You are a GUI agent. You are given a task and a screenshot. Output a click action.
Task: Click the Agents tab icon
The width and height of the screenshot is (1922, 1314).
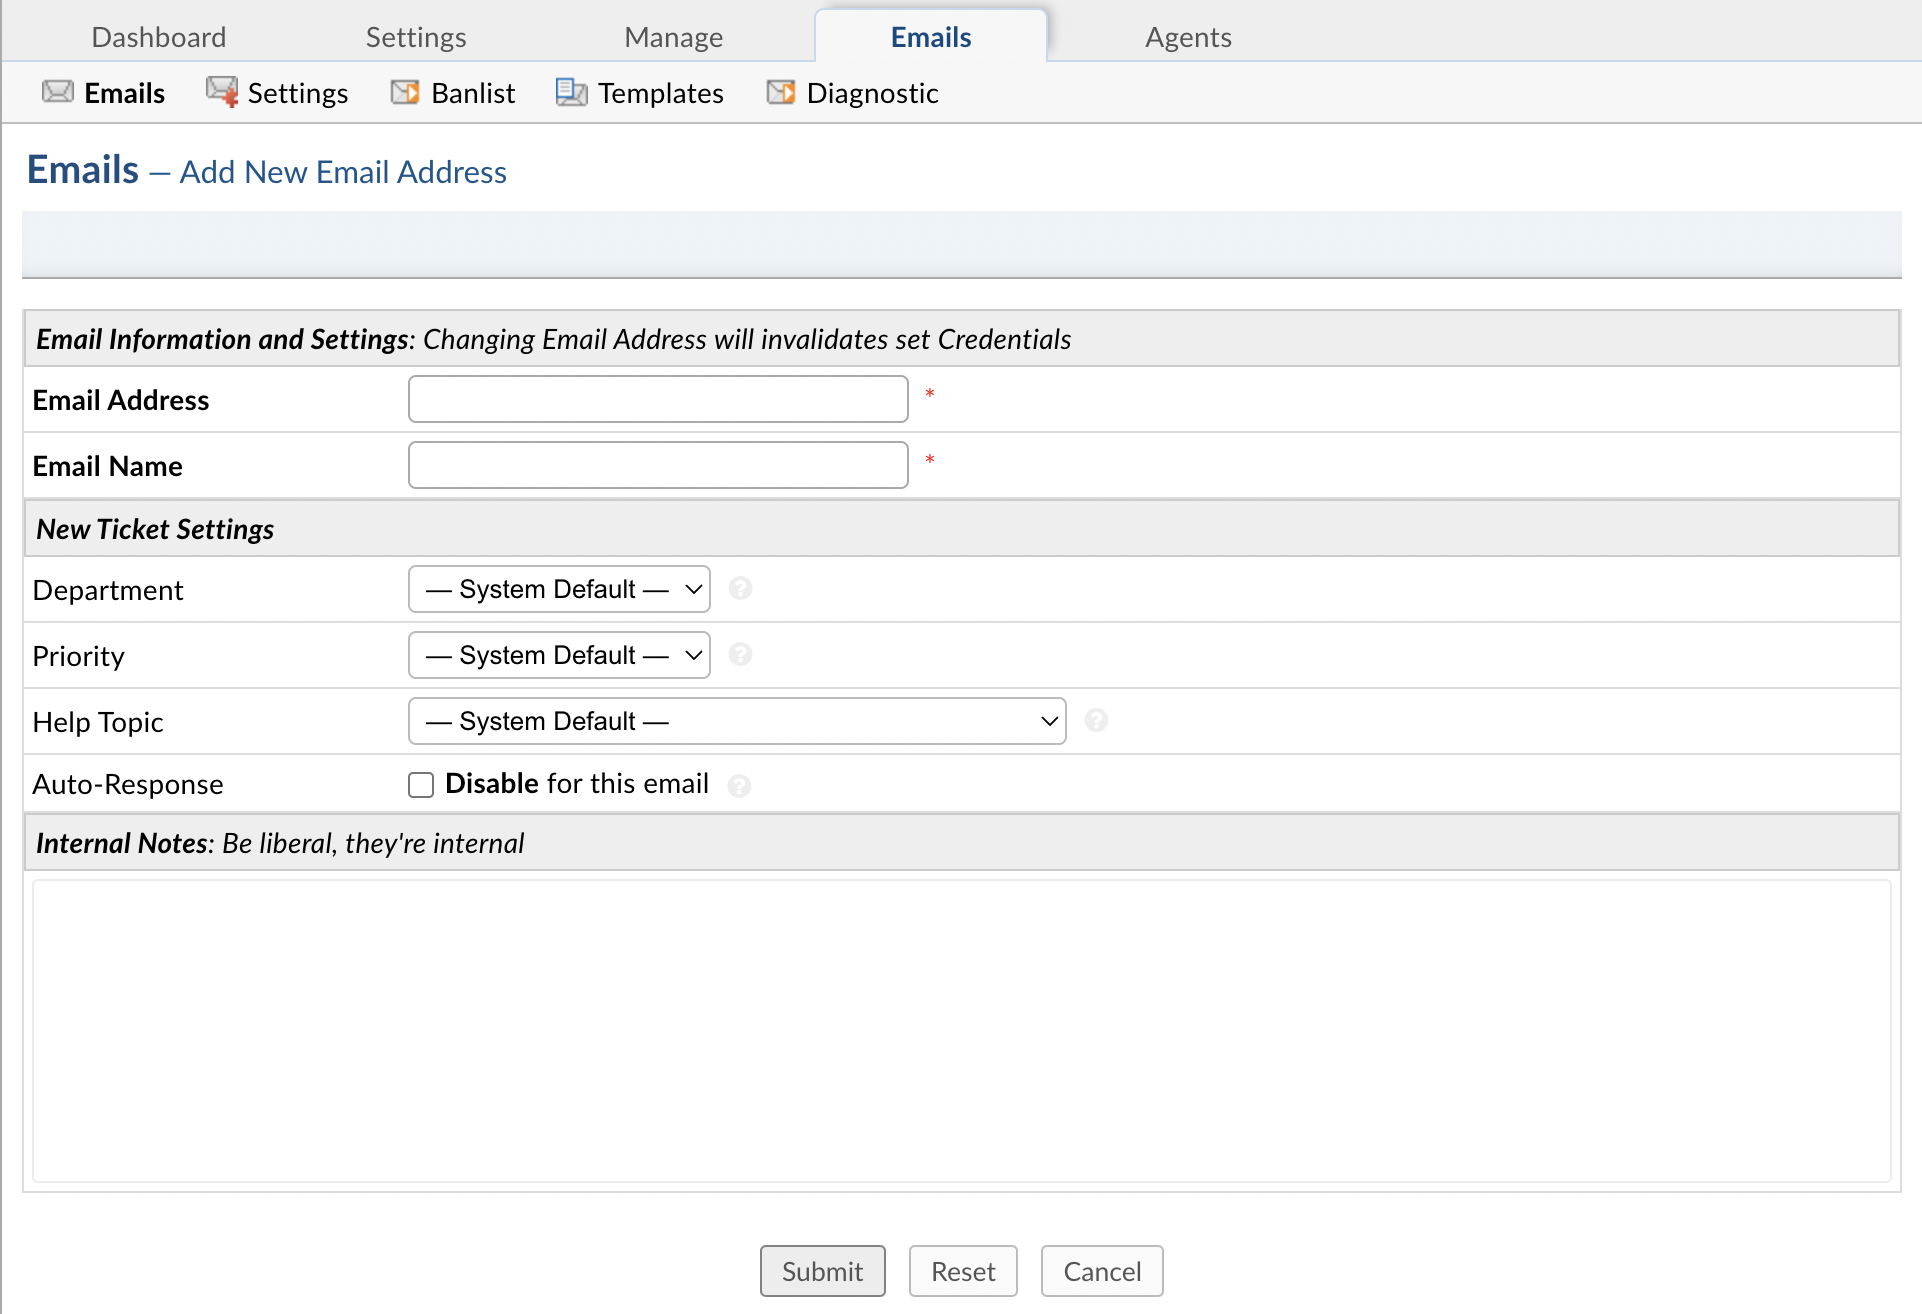1187,35
